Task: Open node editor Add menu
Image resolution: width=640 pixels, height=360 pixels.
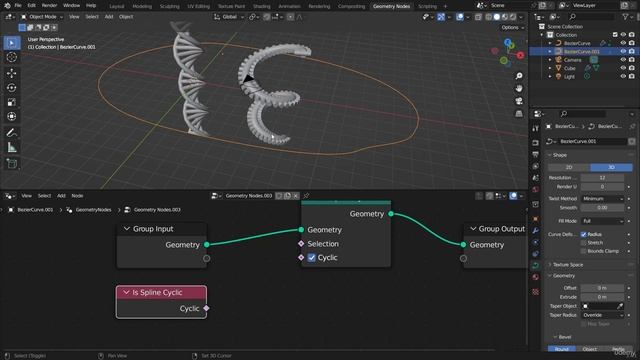Action: pyautogui.click(x=61, y=196)
